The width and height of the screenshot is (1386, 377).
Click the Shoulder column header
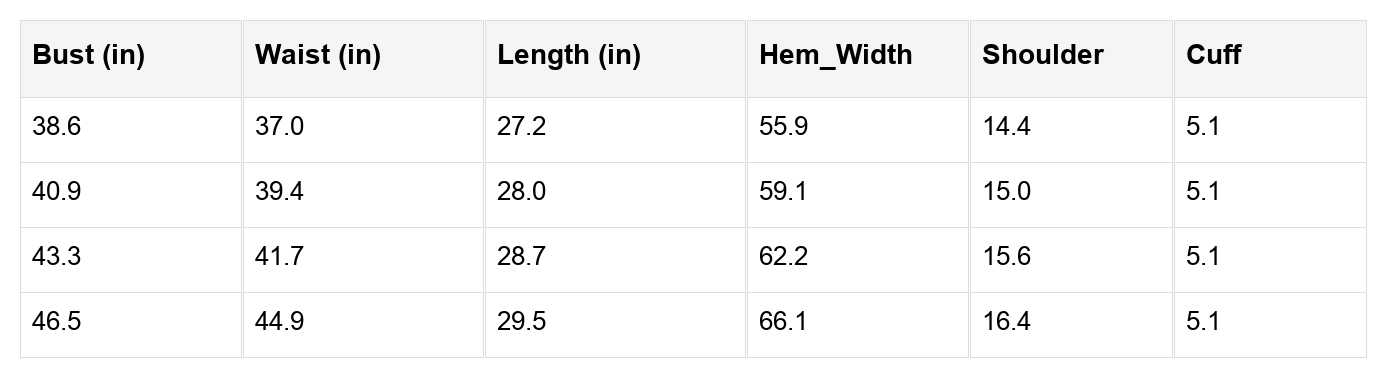1043,55
